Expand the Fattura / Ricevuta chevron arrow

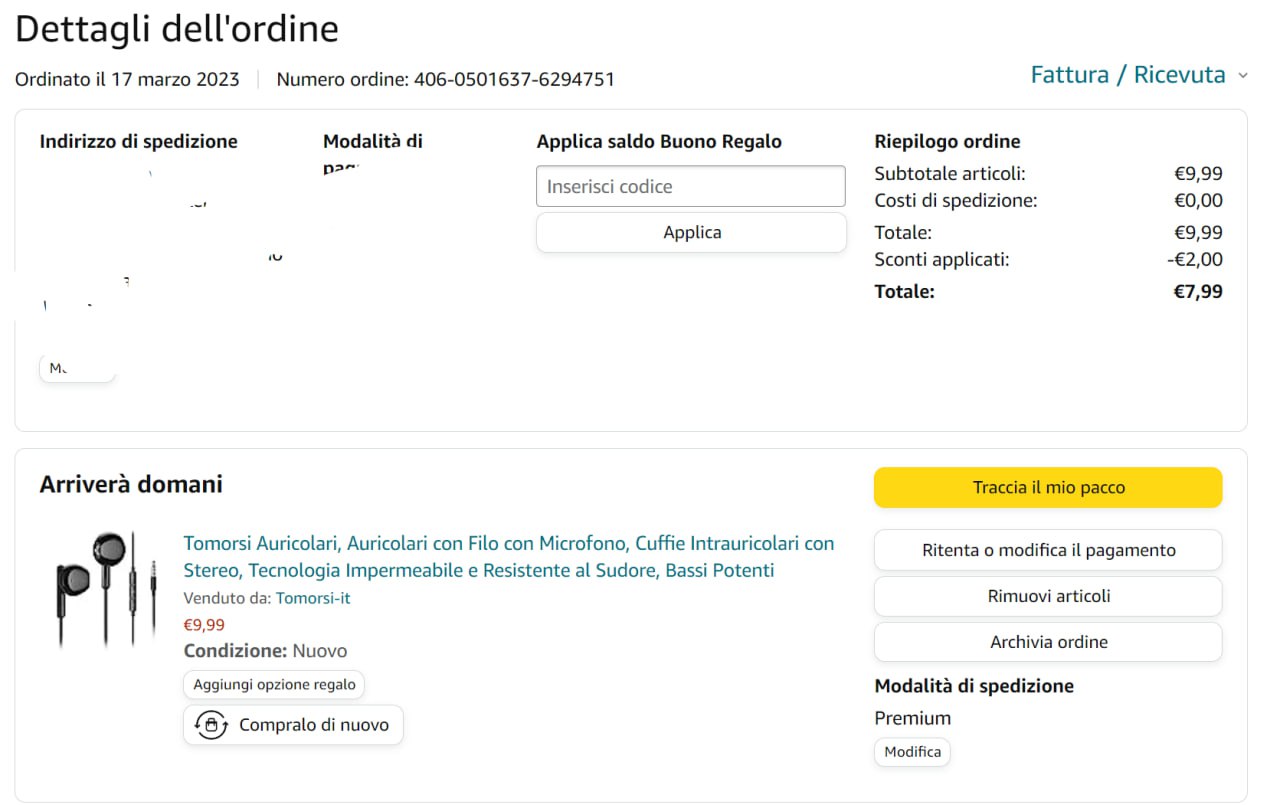[x=1243, y=76]
